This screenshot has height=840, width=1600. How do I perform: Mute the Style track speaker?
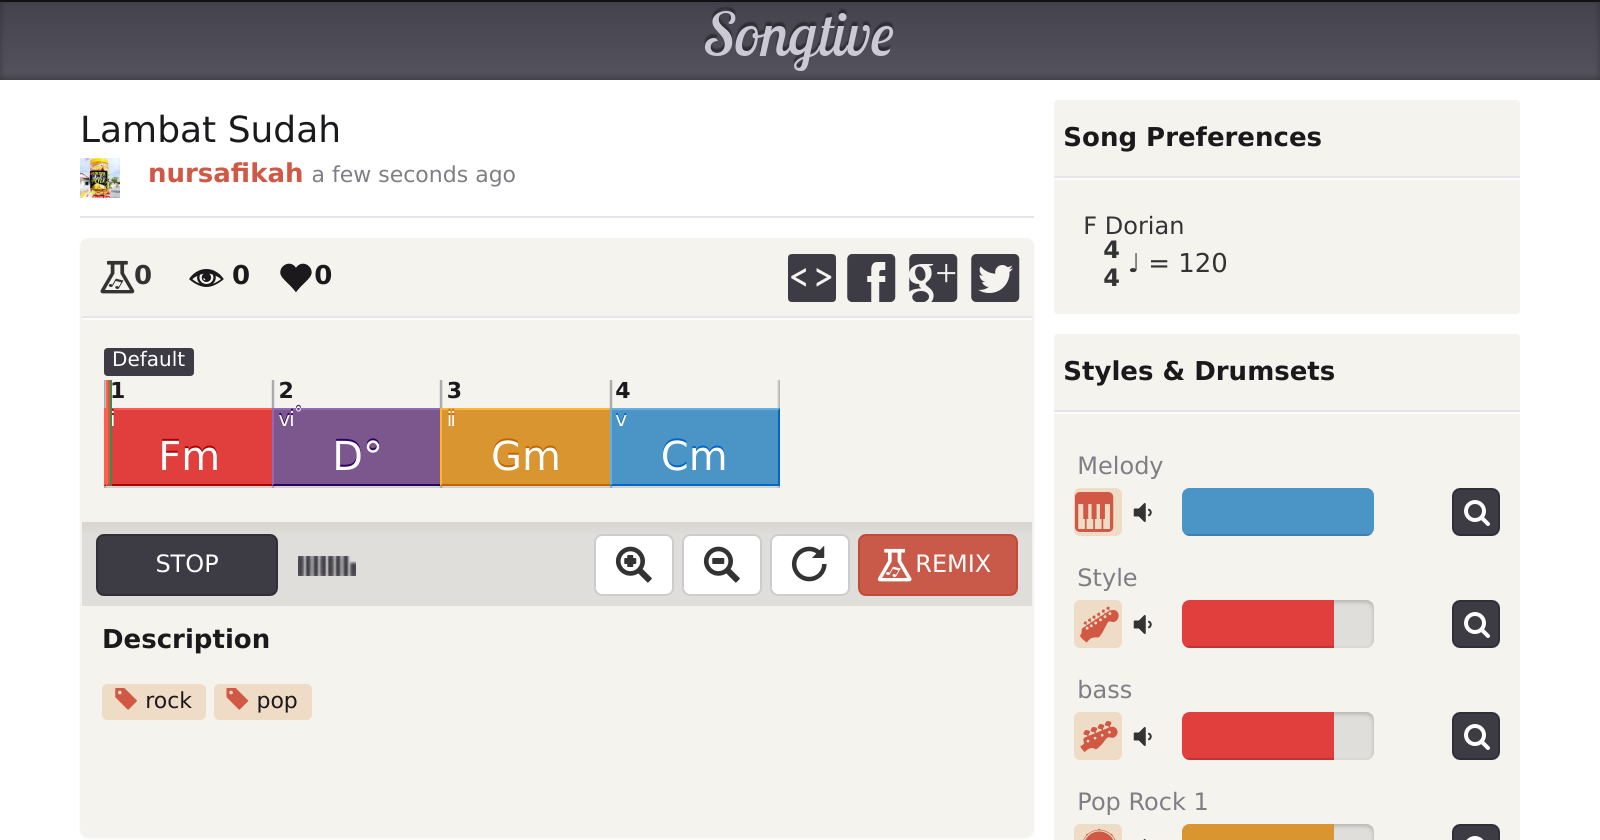(x=1143, y=625)
